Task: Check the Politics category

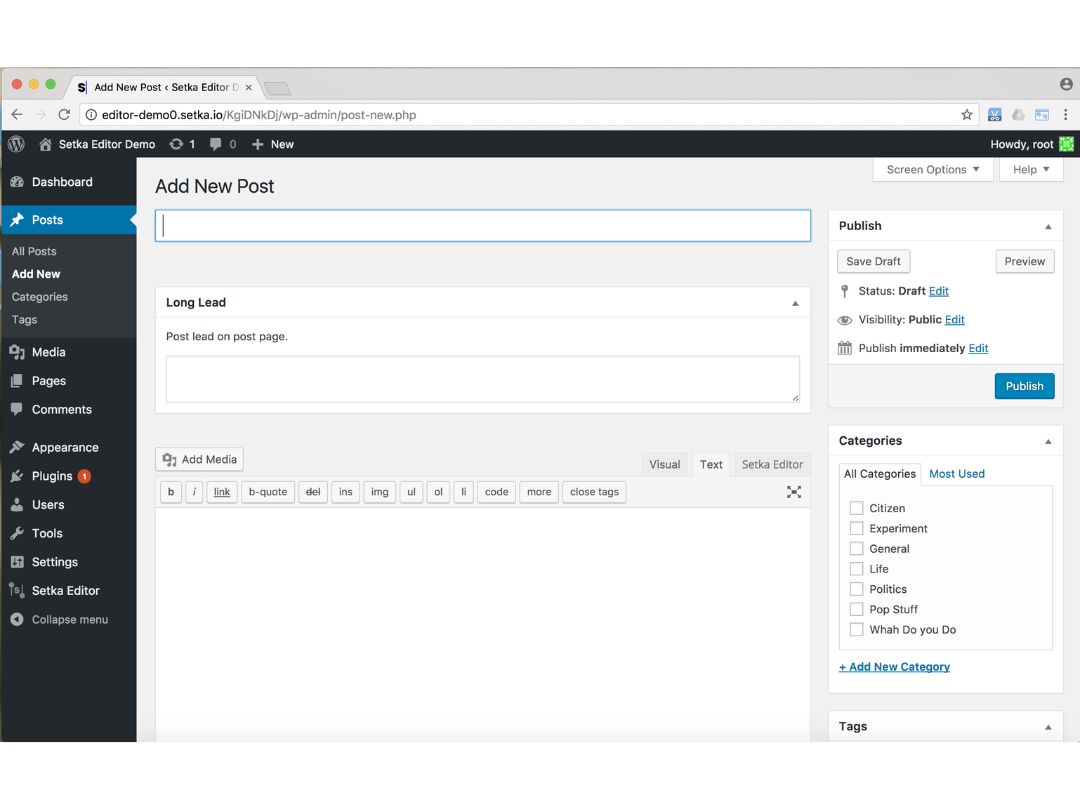Action: tap(856, 589)
